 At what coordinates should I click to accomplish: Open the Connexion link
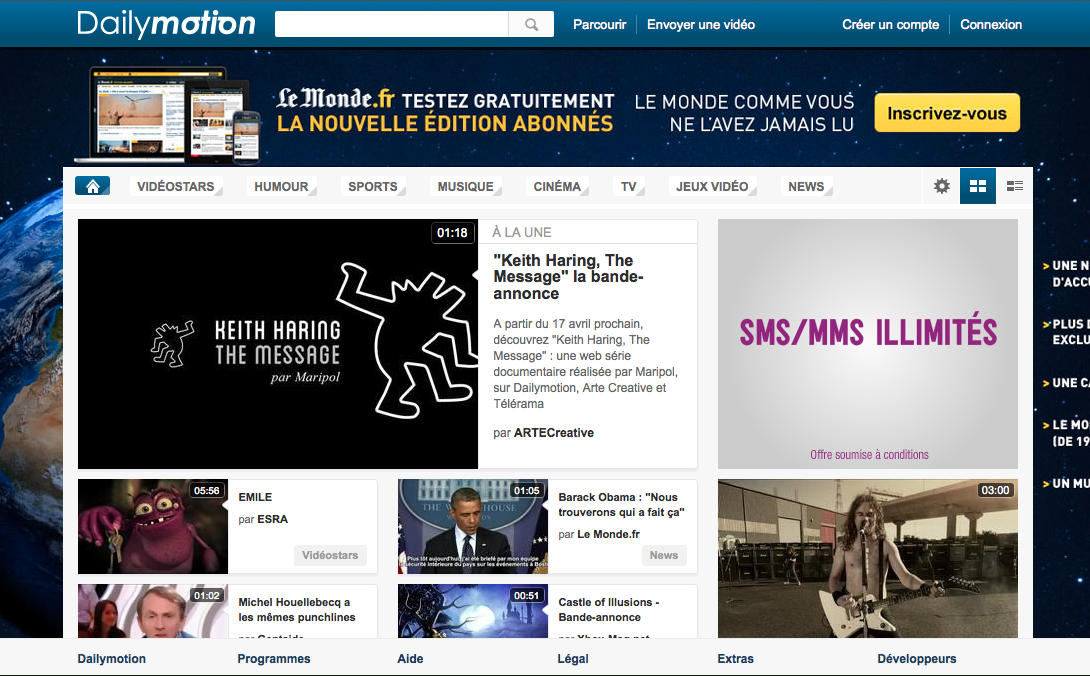tap(991, 24)
